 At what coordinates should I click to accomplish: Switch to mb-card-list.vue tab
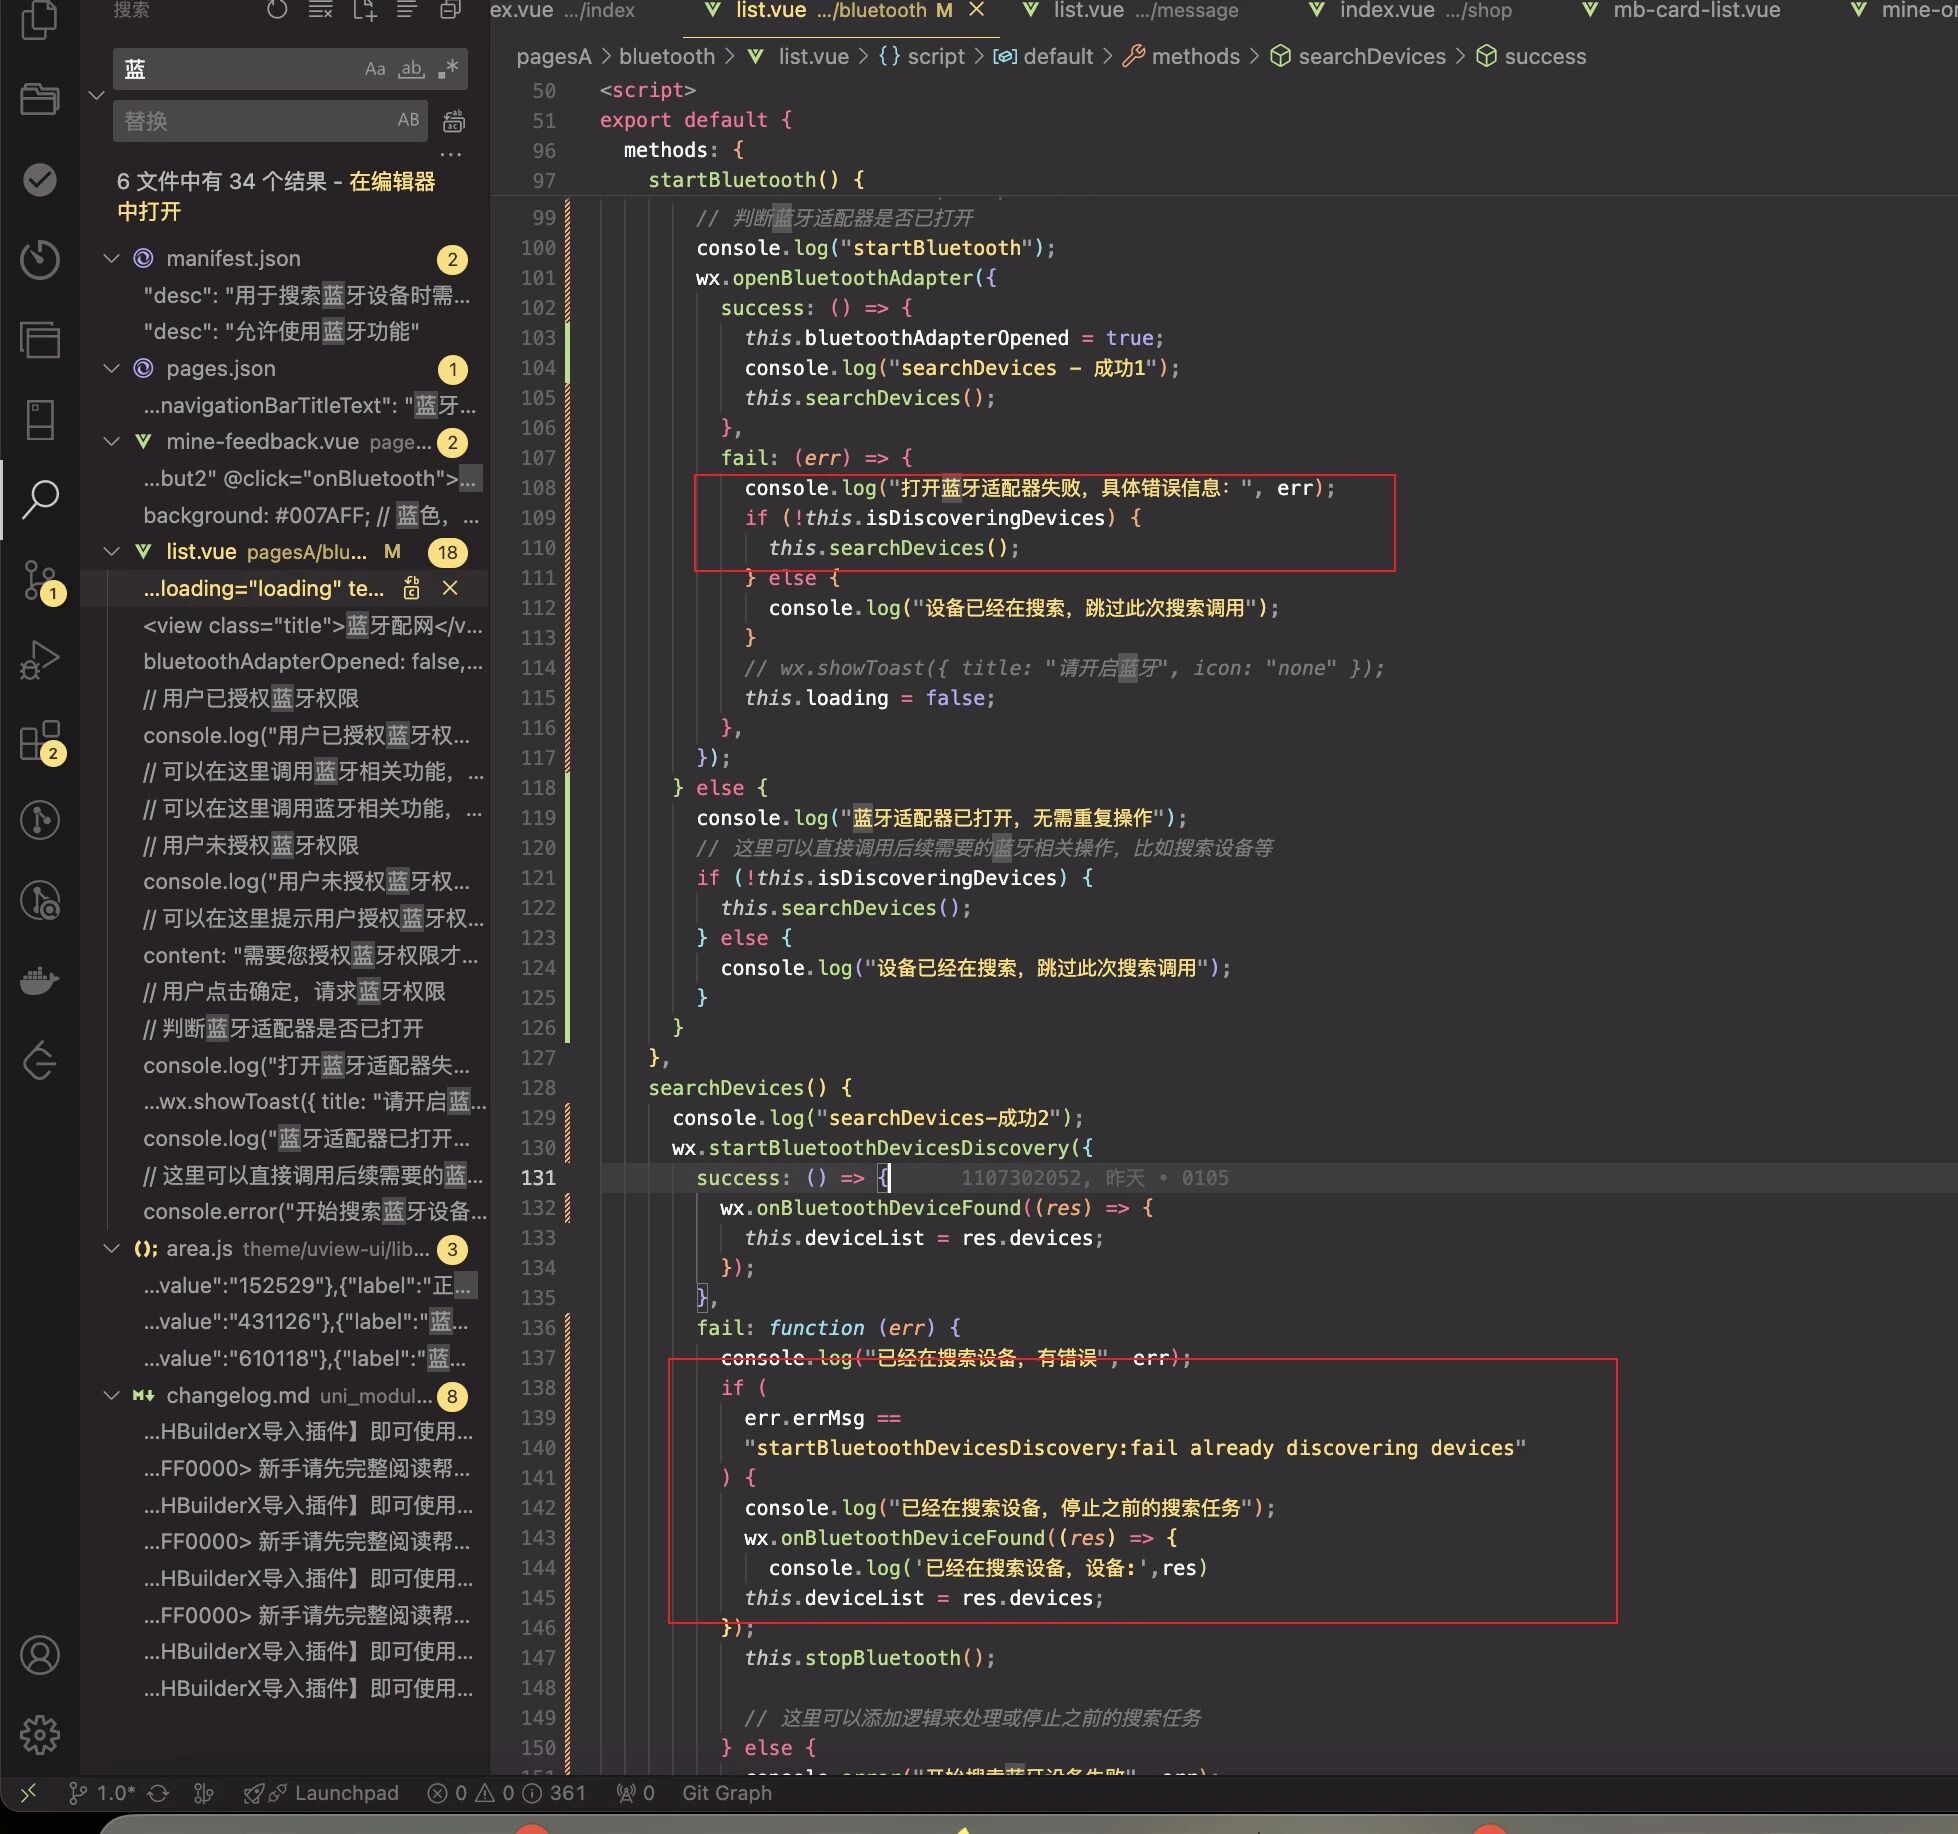[x=1696, y=11]
